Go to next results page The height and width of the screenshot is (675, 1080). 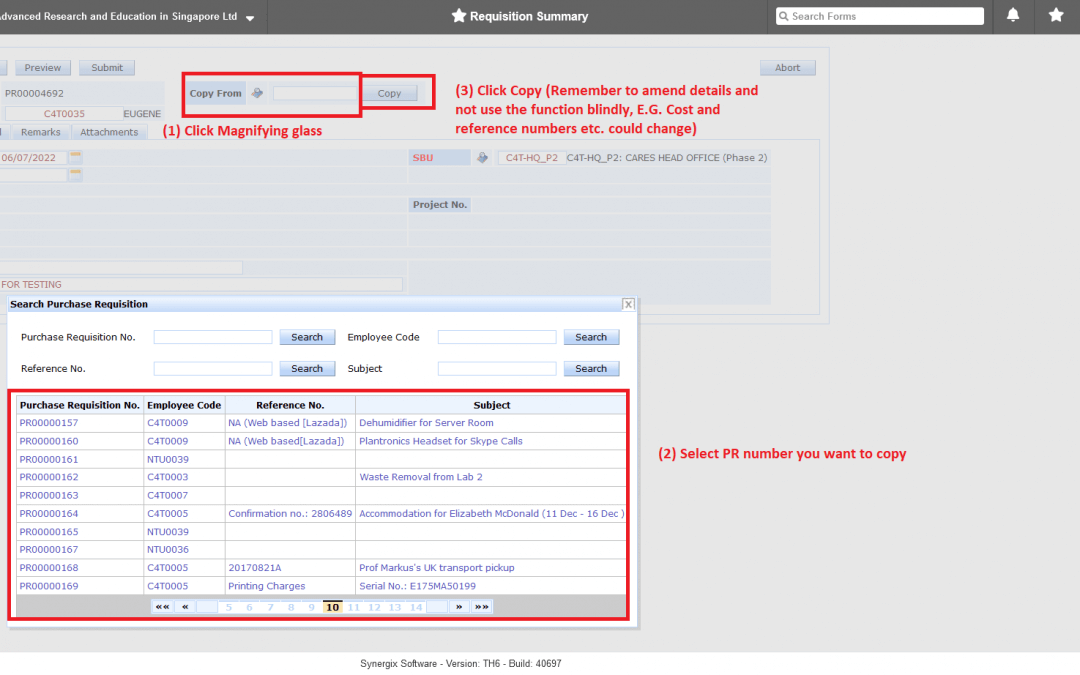(459, 607)
